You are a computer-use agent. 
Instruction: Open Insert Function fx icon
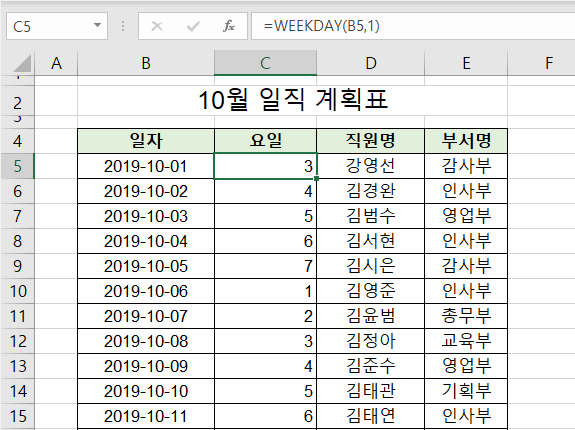[229, 26]
